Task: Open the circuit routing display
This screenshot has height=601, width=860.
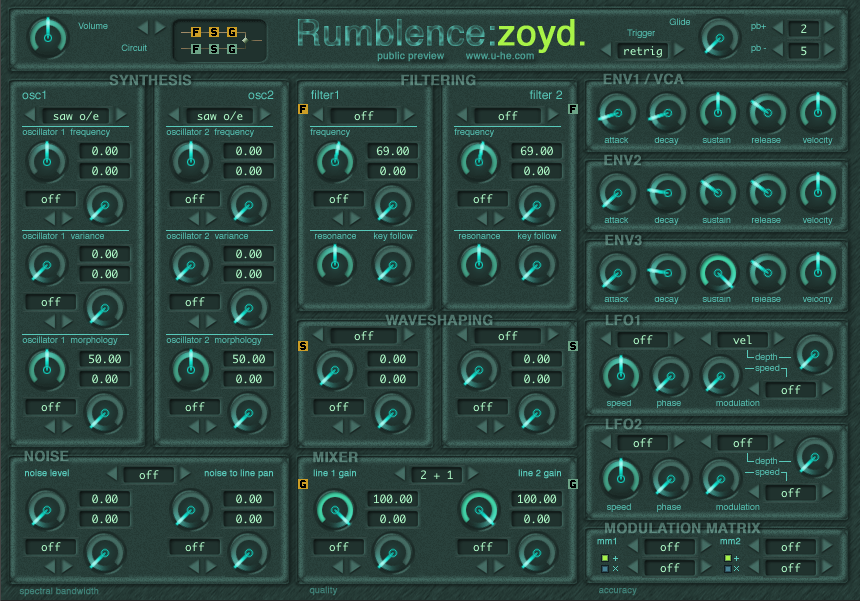Action: tap(220, 41)
